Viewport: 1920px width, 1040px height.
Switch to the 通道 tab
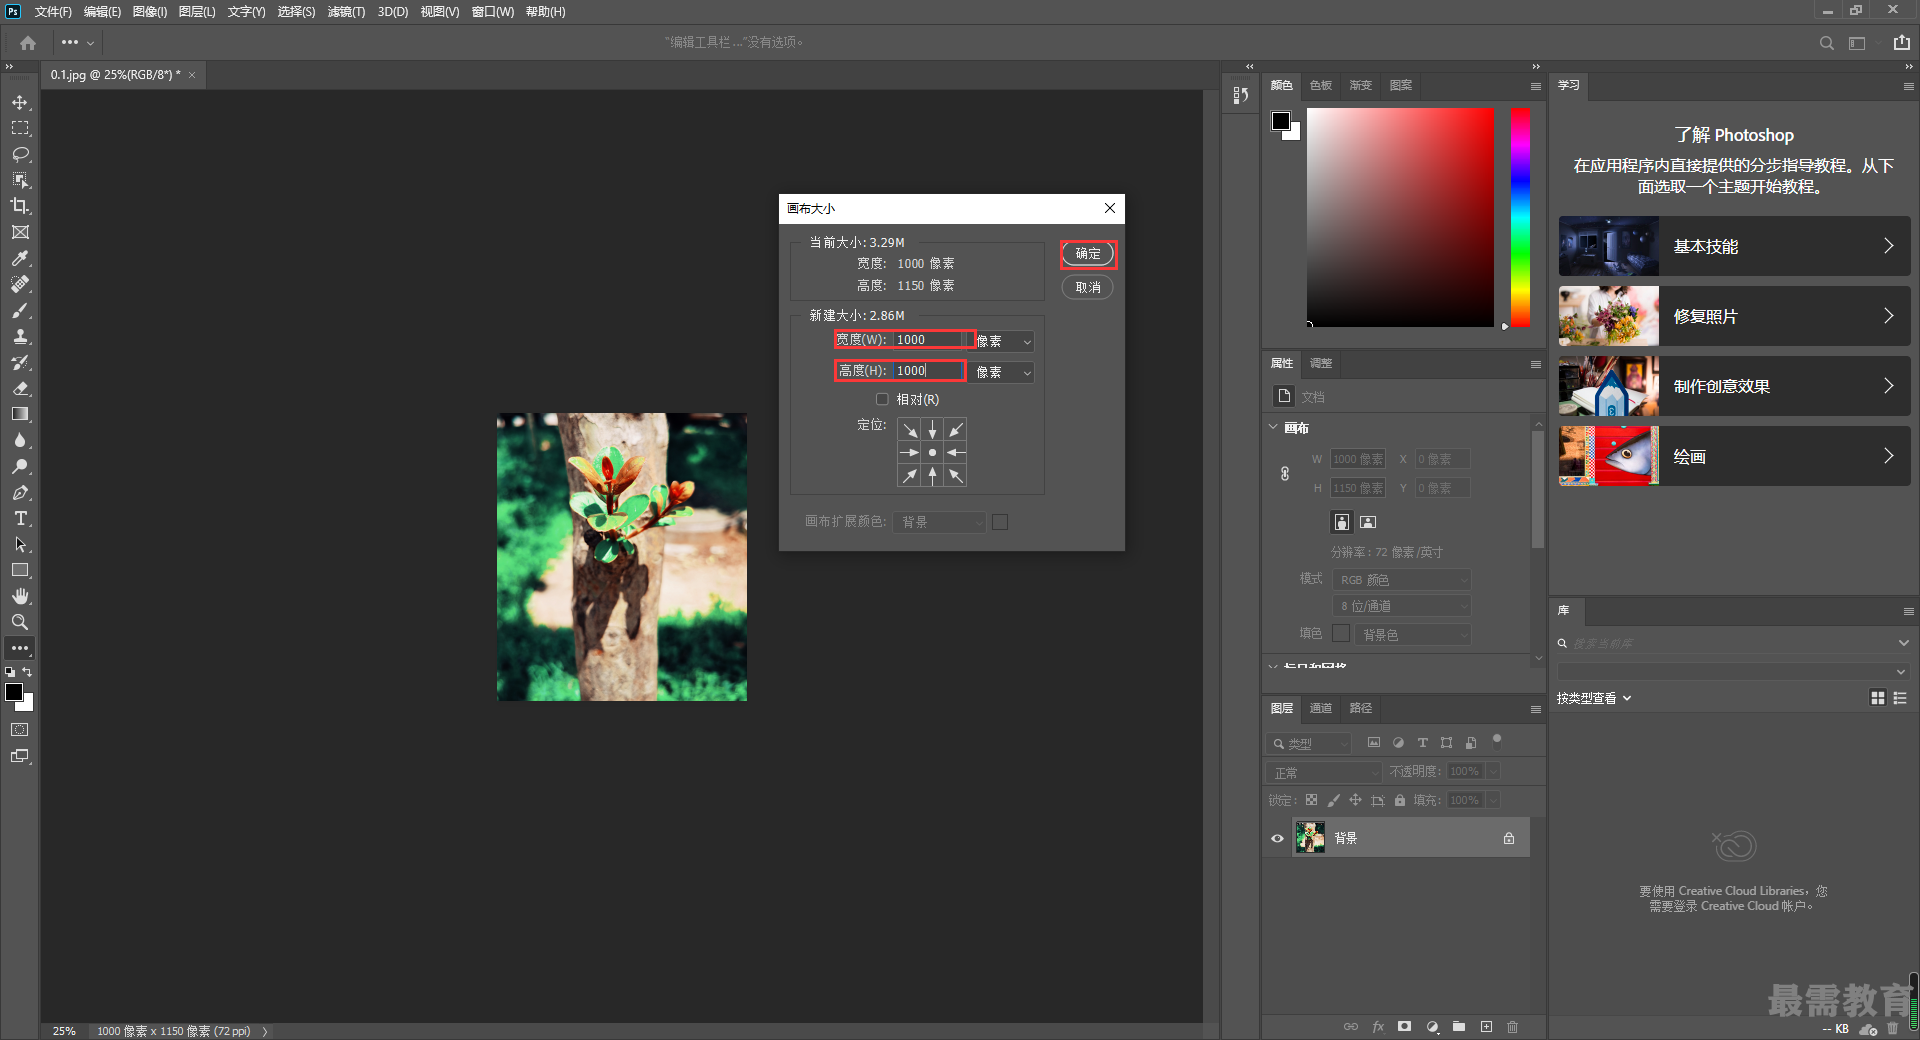[1321, 708]
